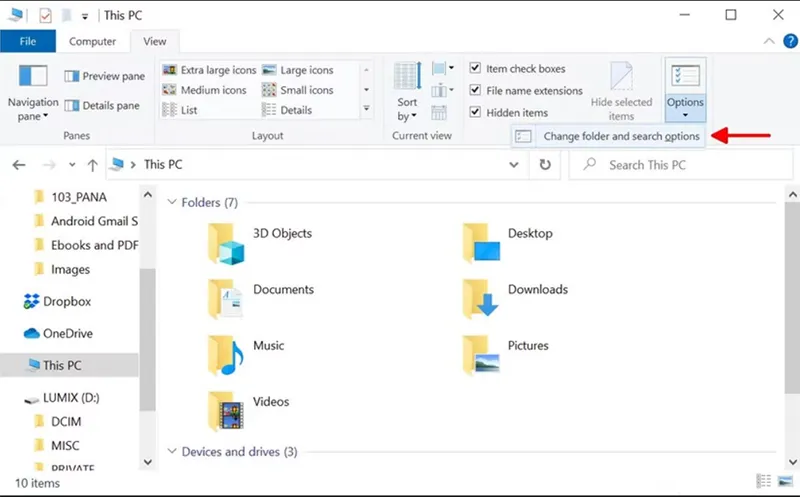The height and width of the screenshot is (497, 800).
Task: Open the recent locations dropdown
Action: point(72,165)
